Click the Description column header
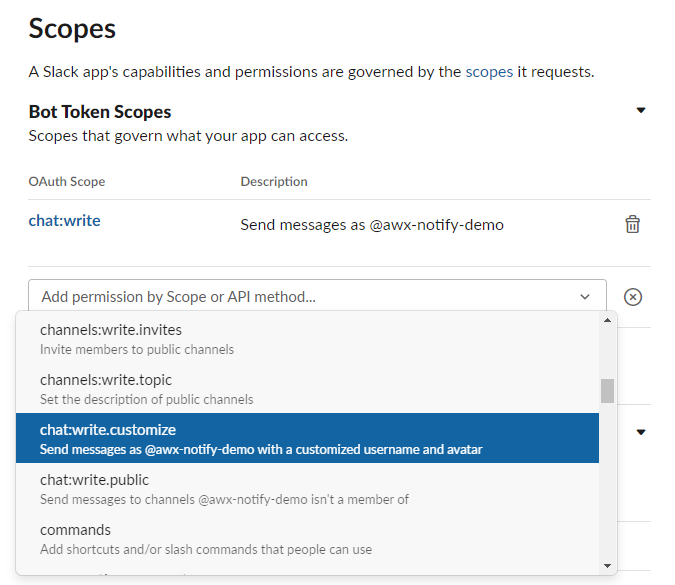Screen dimensions: 675x585 pyautogui.click(x=274, y=182)
